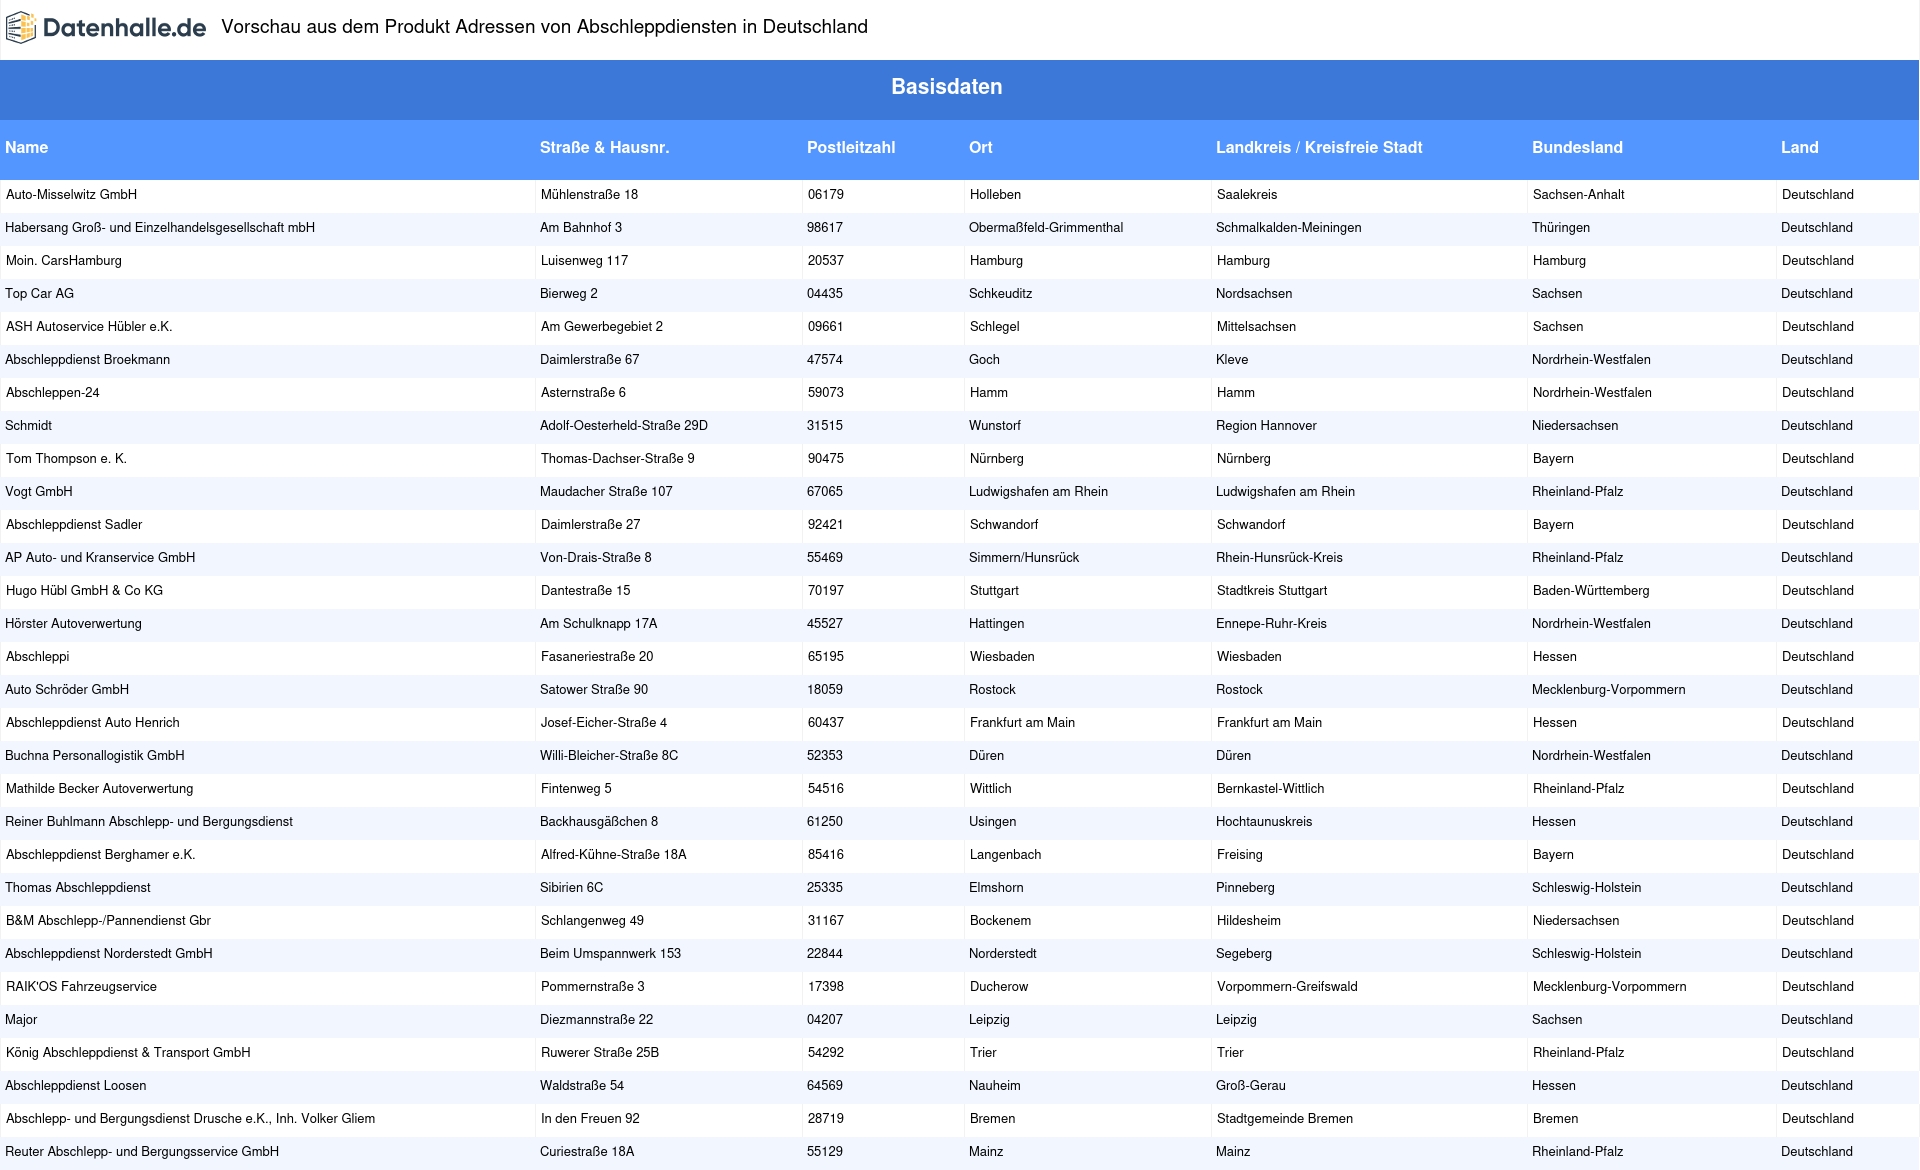This screenshot has height=1170, width=1920.
Task: Select the Hochtaunuskreis district cell
Action: tap(1264, 822)
